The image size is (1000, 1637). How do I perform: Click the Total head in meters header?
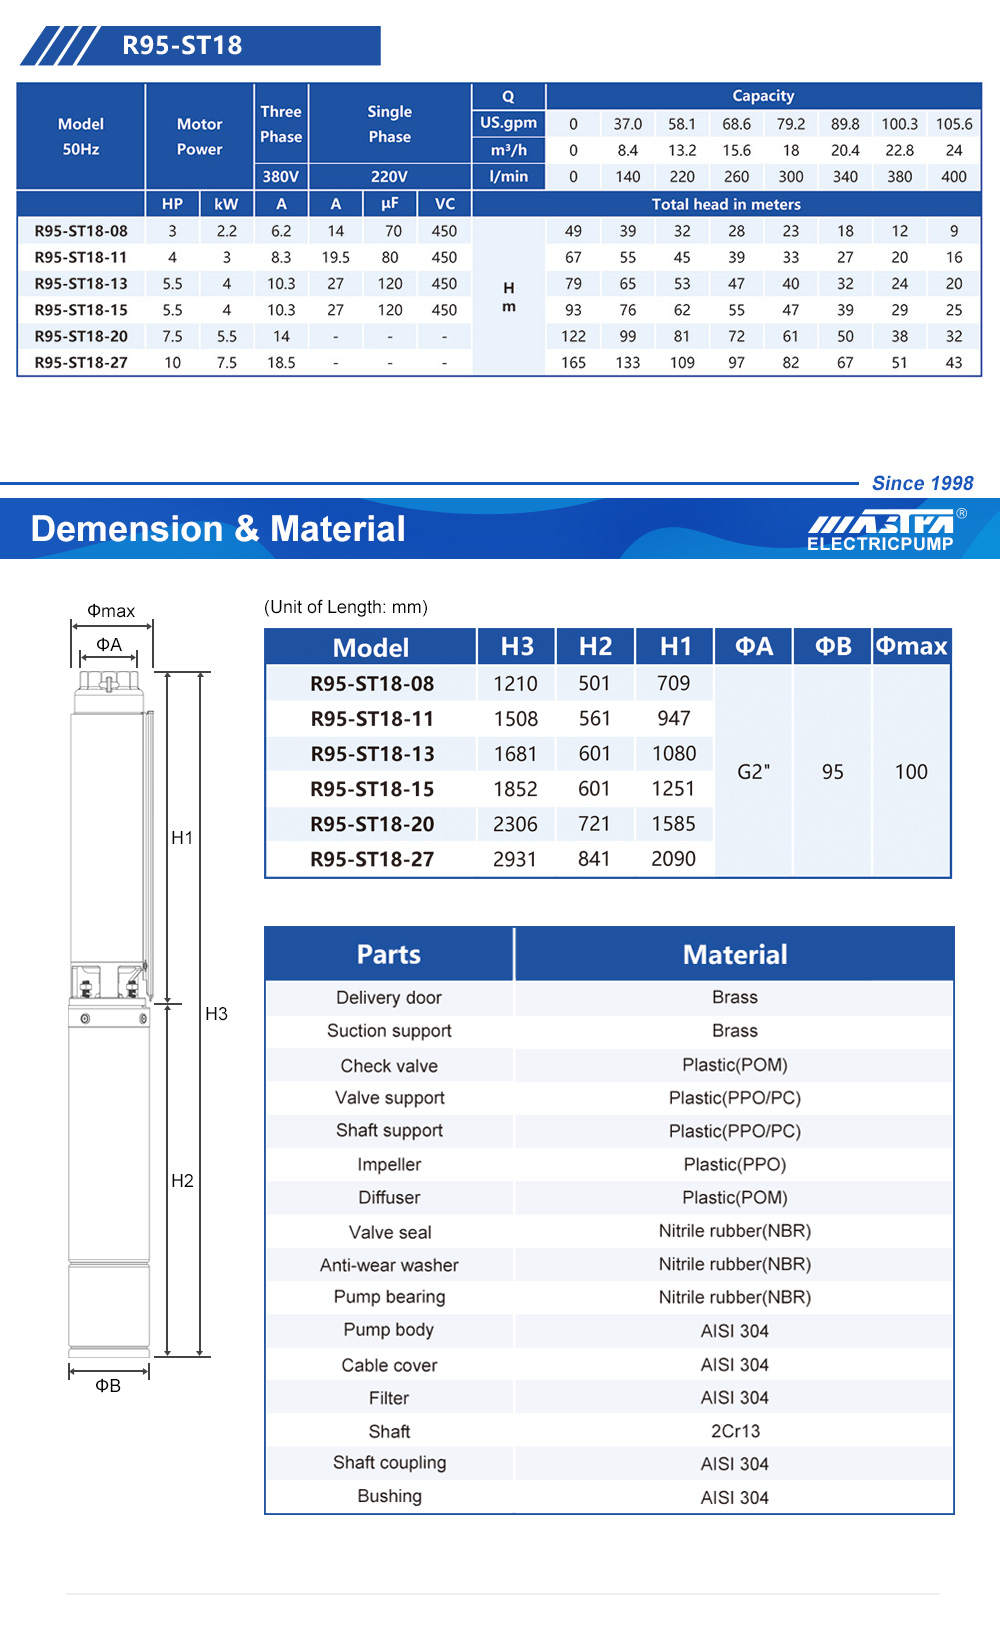point(726,204)
